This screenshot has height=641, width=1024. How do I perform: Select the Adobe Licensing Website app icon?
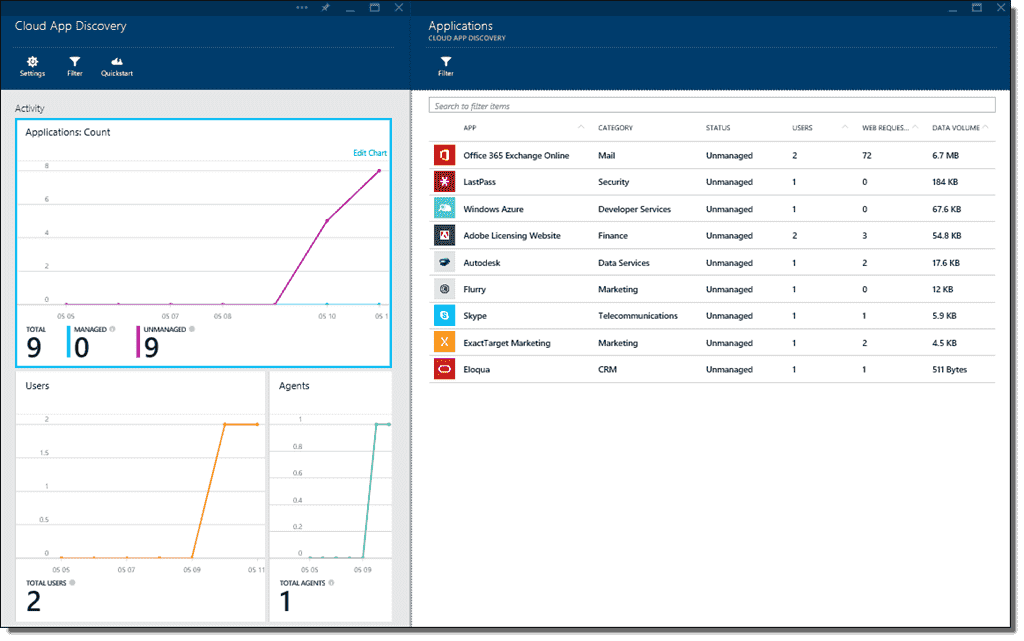point(444,235)
